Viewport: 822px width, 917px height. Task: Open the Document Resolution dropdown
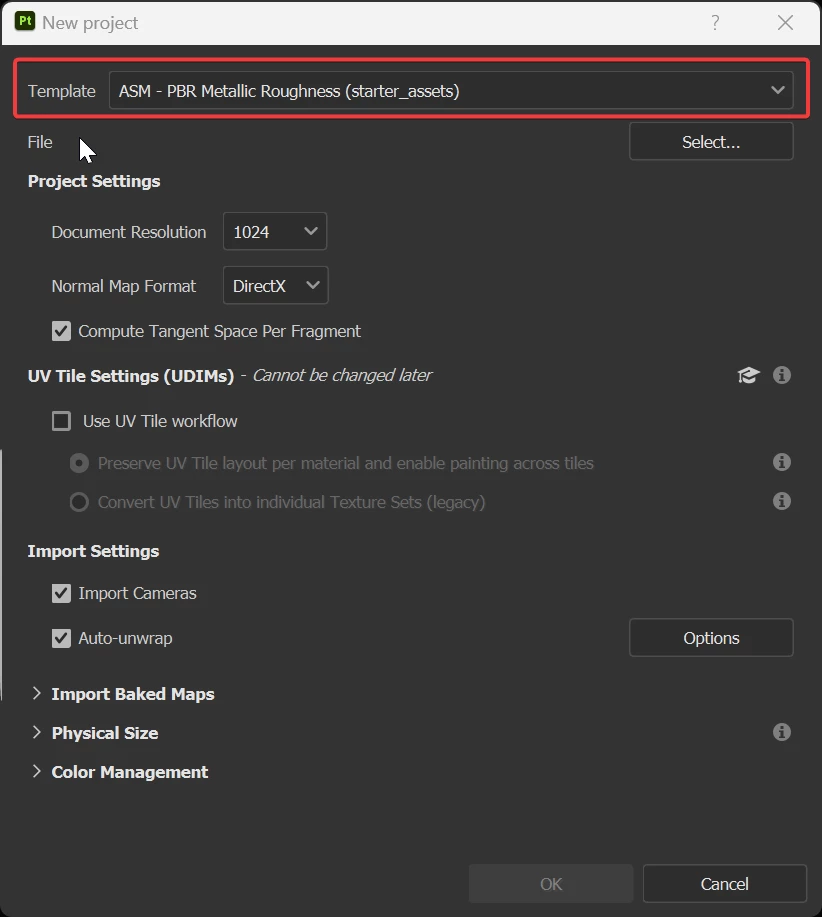[275, 232]
